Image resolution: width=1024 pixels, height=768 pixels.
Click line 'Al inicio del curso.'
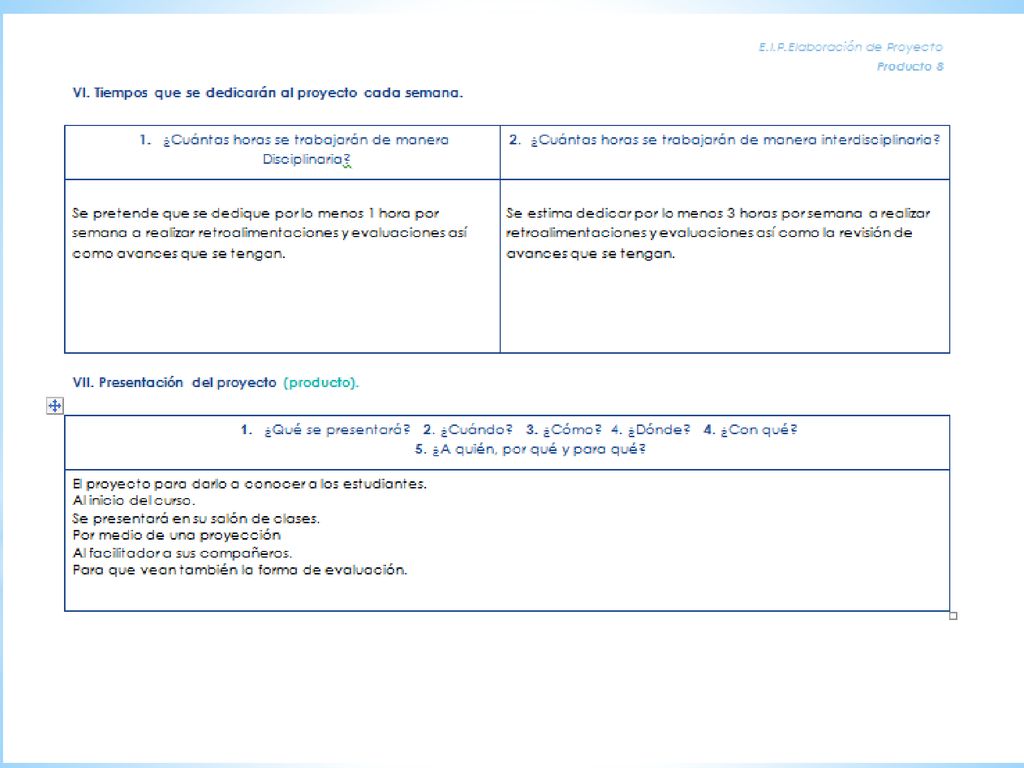click(x=134, y=501)
